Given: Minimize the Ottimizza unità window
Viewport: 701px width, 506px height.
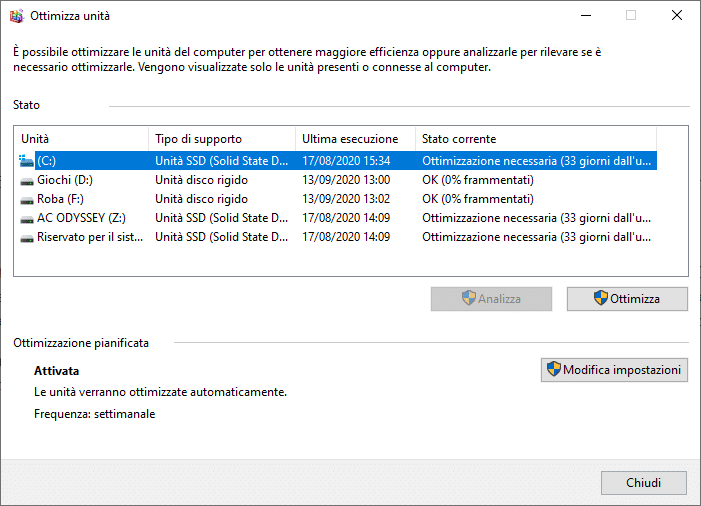Looking at the screenshot, I should tap(585, 16).
